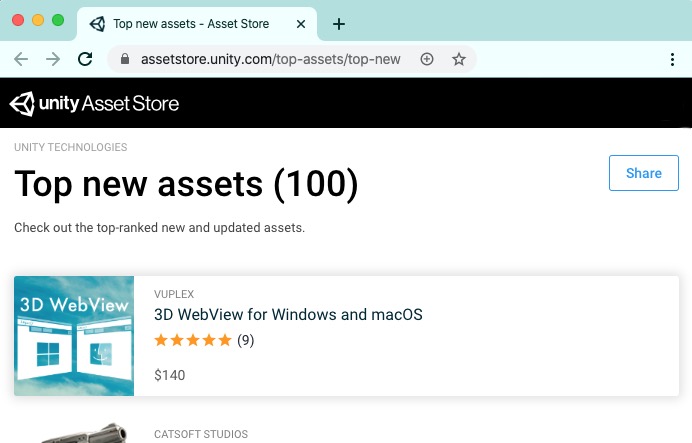
Task: Click the yellow macOS minimize button
Action: [x=38, y=20]
